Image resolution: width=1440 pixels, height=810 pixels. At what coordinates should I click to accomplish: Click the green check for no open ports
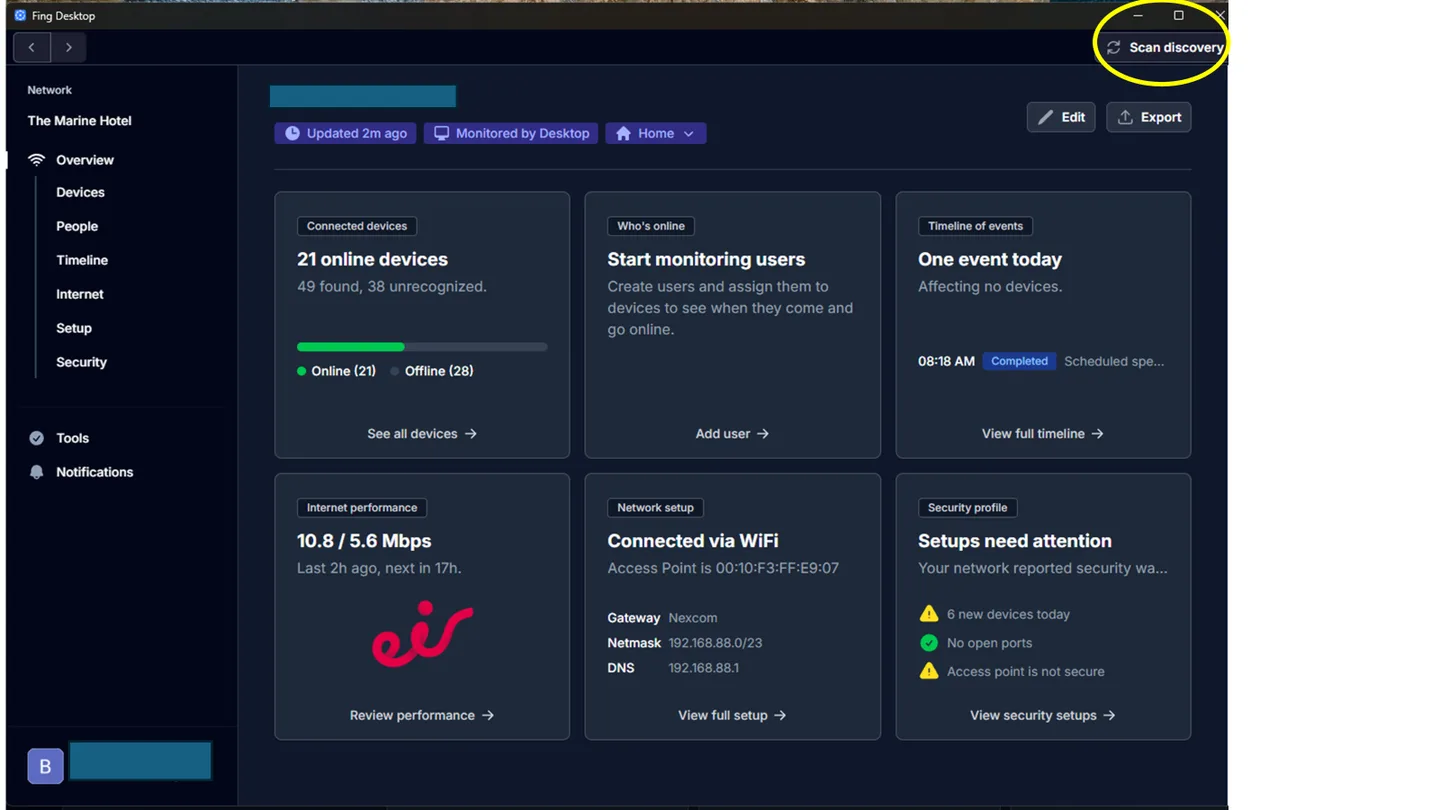click(929, 643)
